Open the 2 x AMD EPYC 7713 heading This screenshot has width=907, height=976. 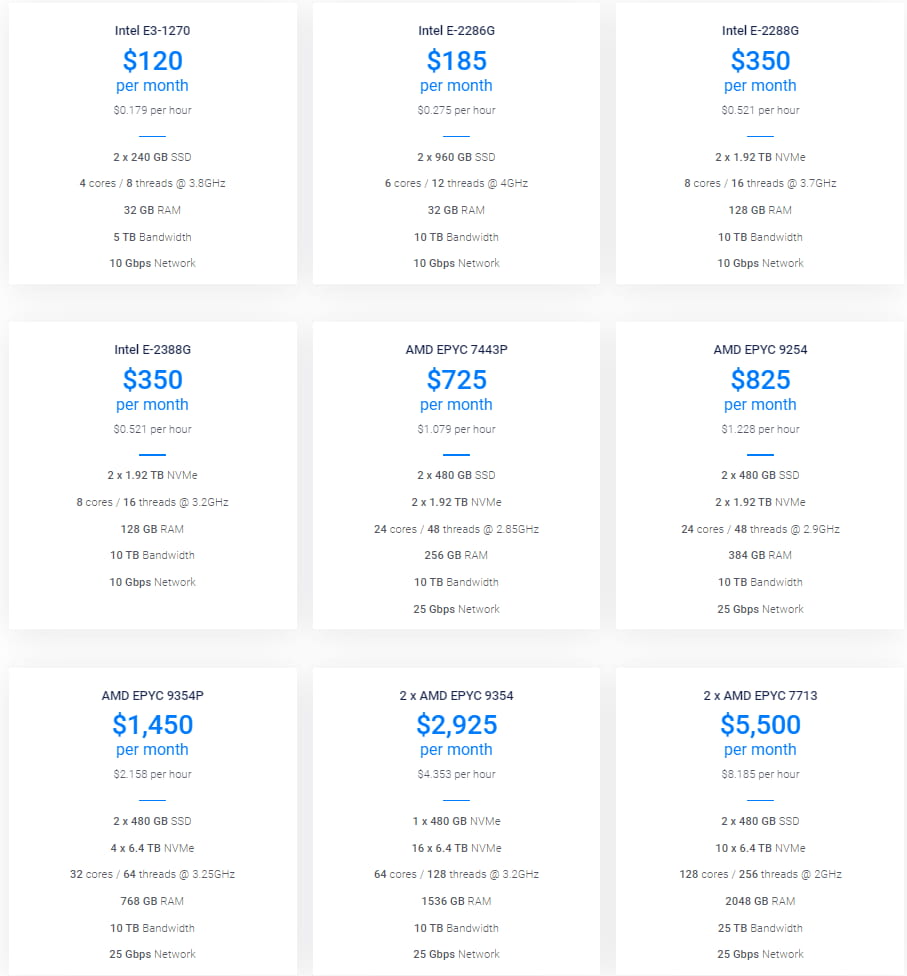coord(760,695)
